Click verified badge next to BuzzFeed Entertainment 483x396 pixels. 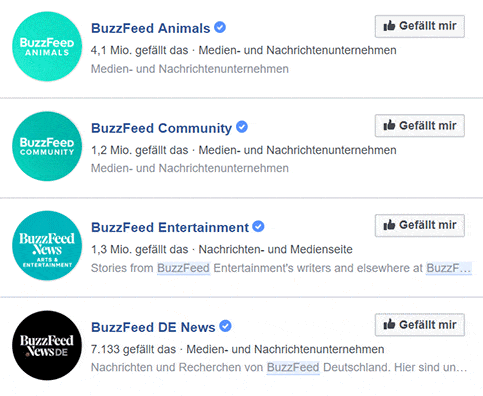[x=258, y=226]
